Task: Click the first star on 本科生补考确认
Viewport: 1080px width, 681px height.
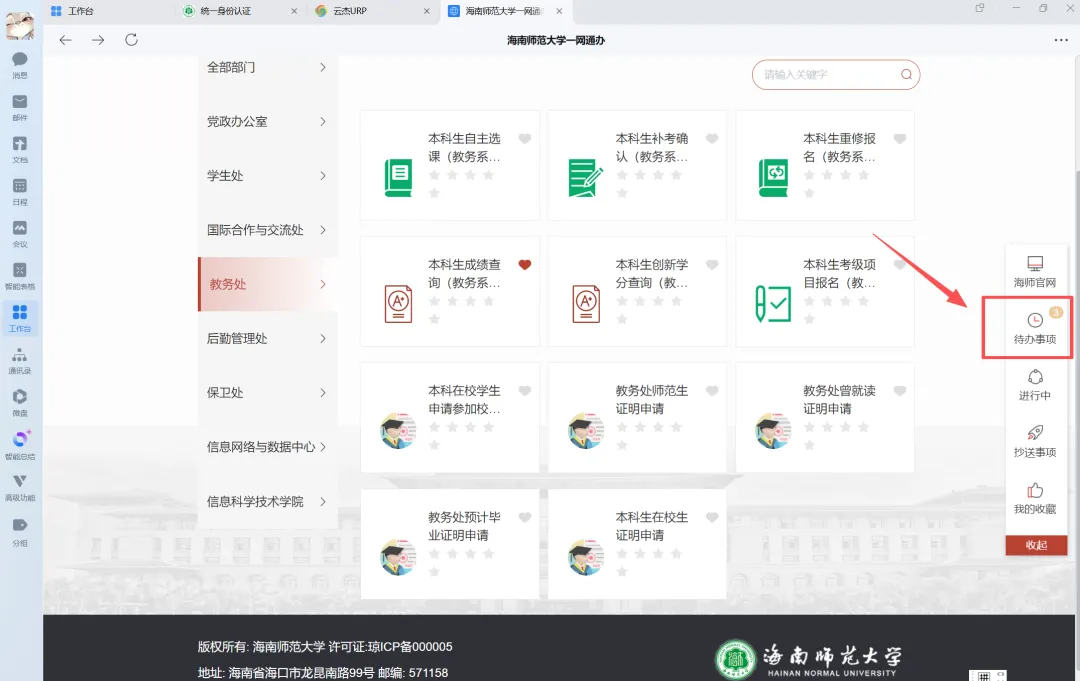Action: pyautogui.click(x=622, y=175)
